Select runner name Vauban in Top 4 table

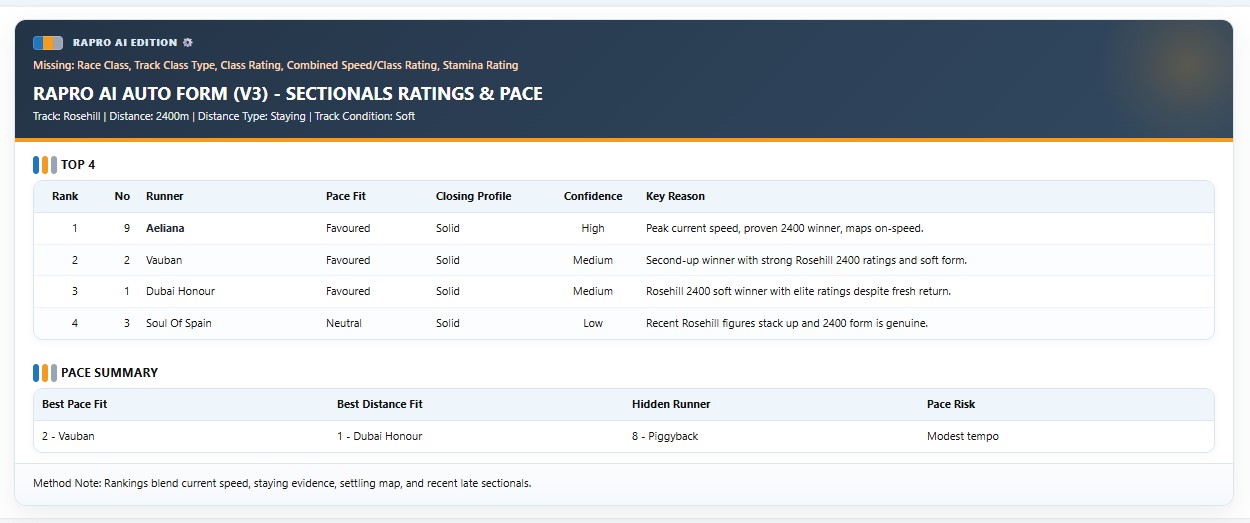point(164,260)
